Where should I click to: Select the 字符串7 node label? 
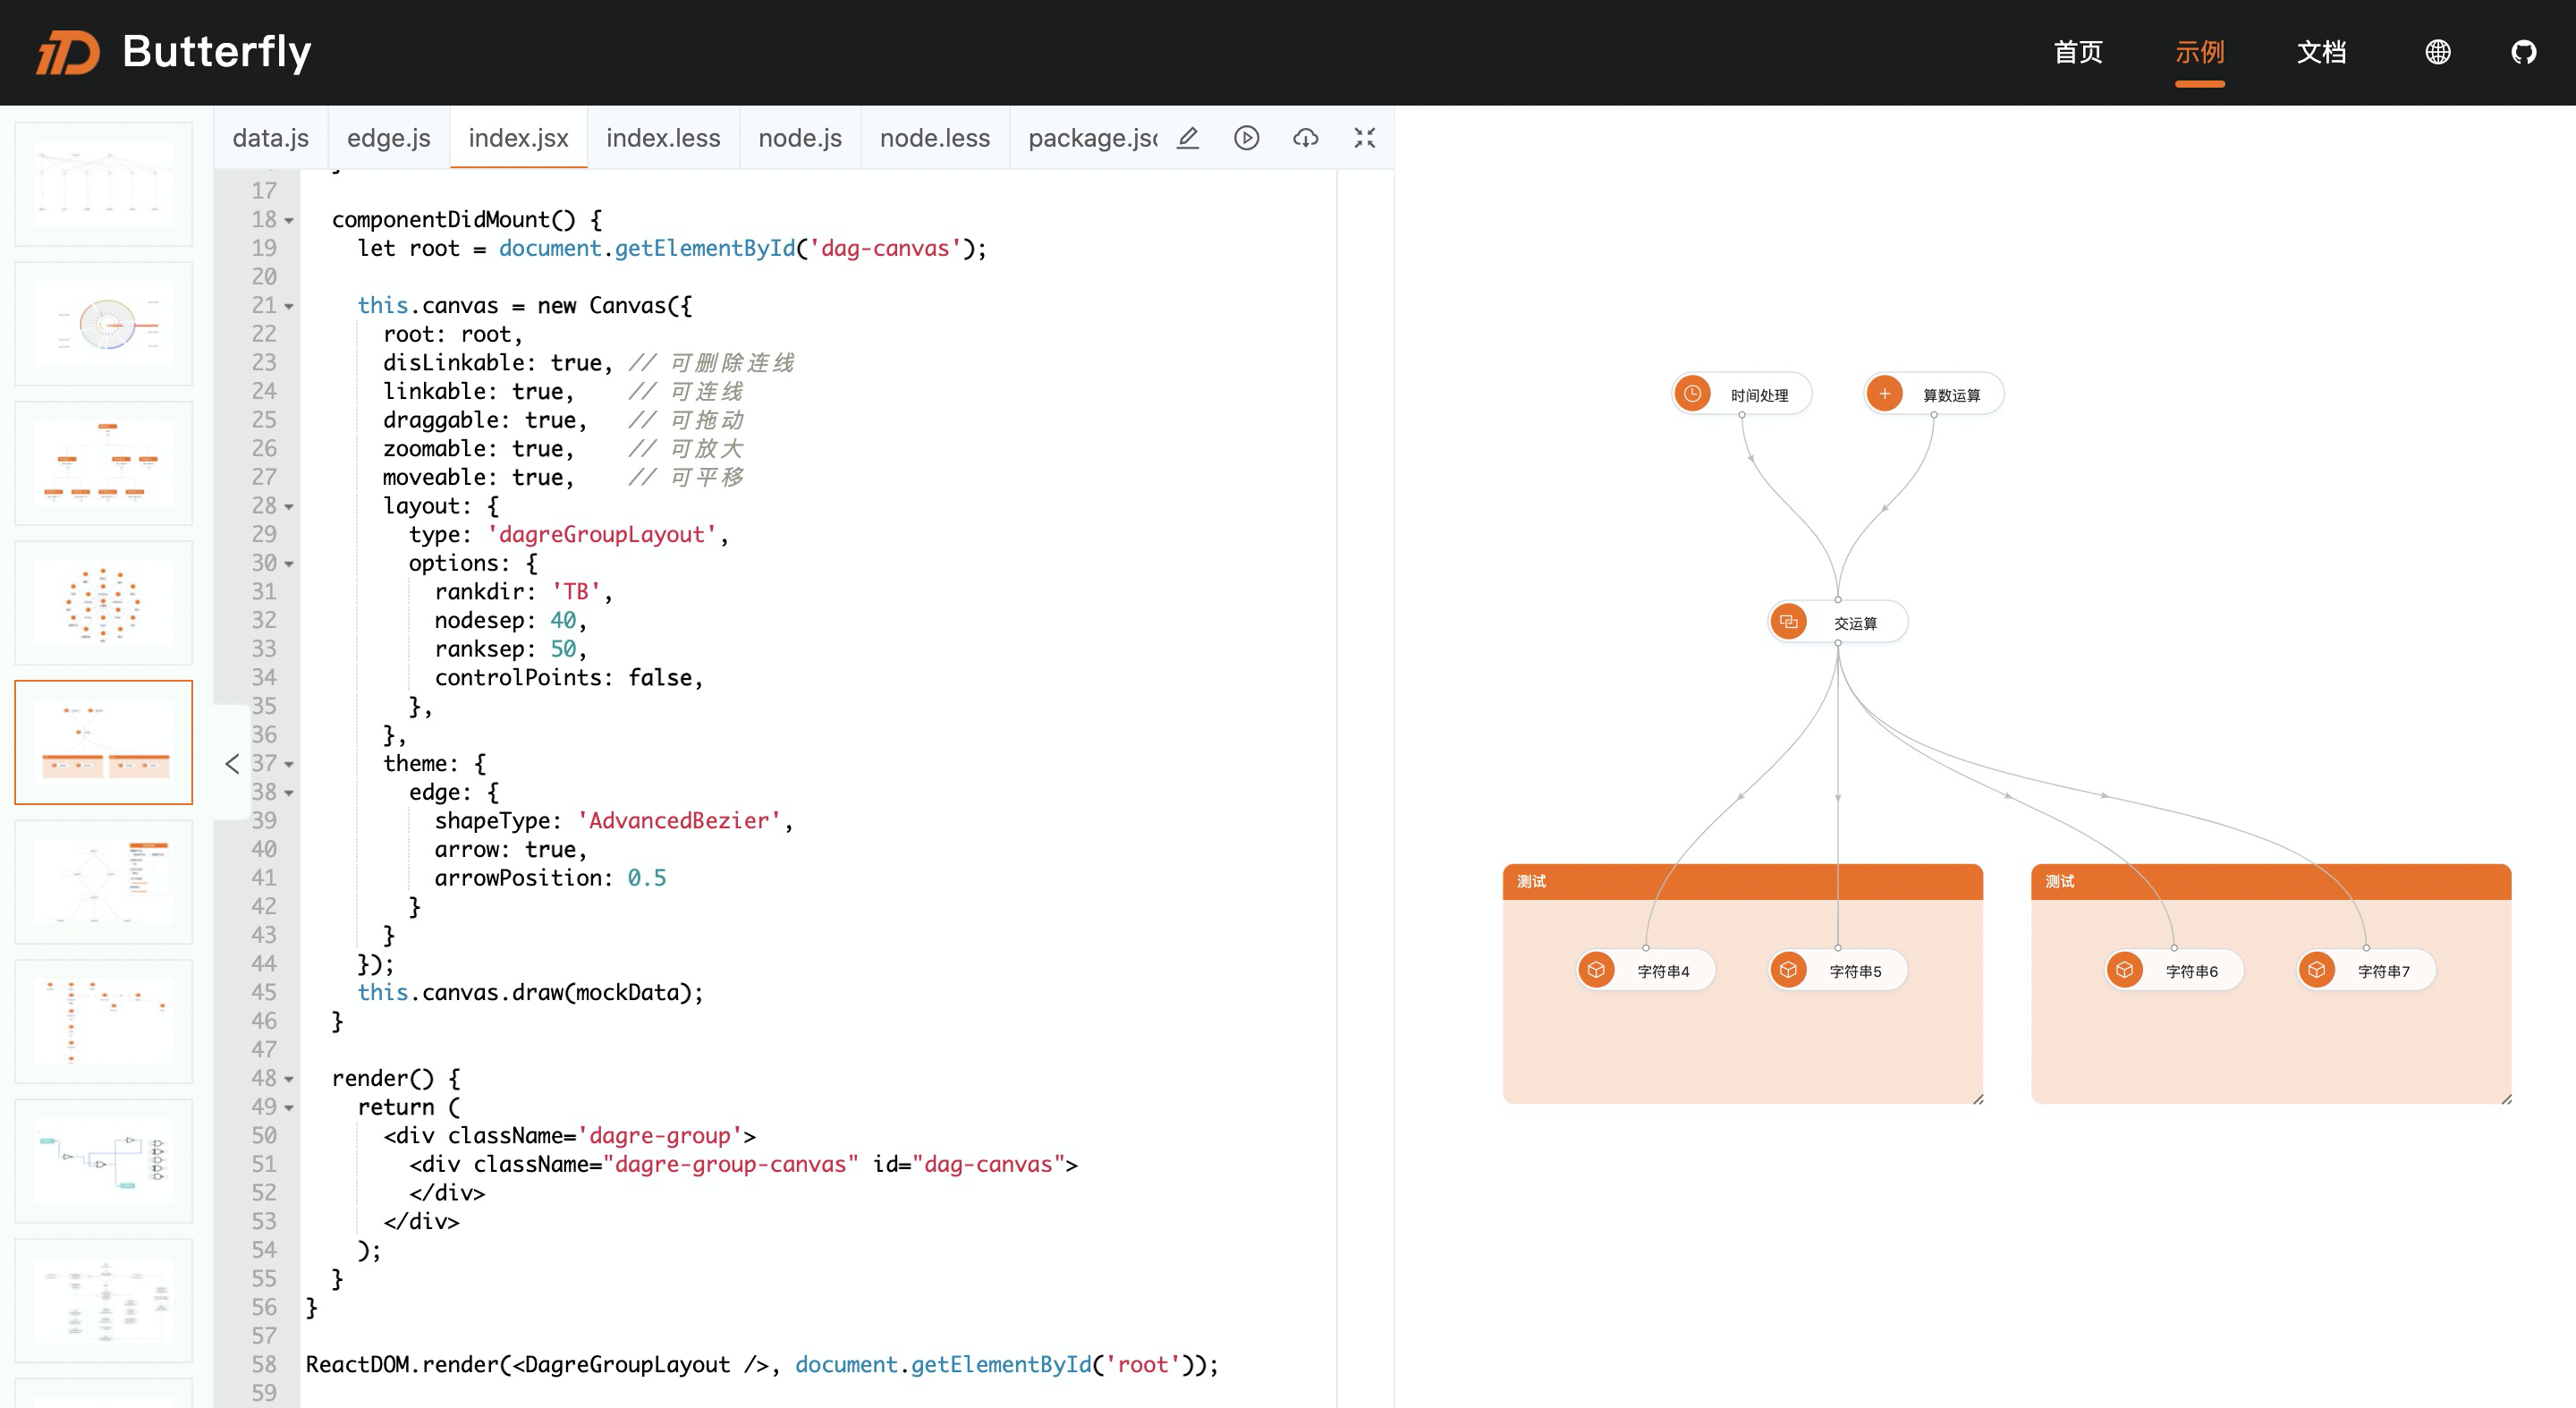pos(2384,972)
